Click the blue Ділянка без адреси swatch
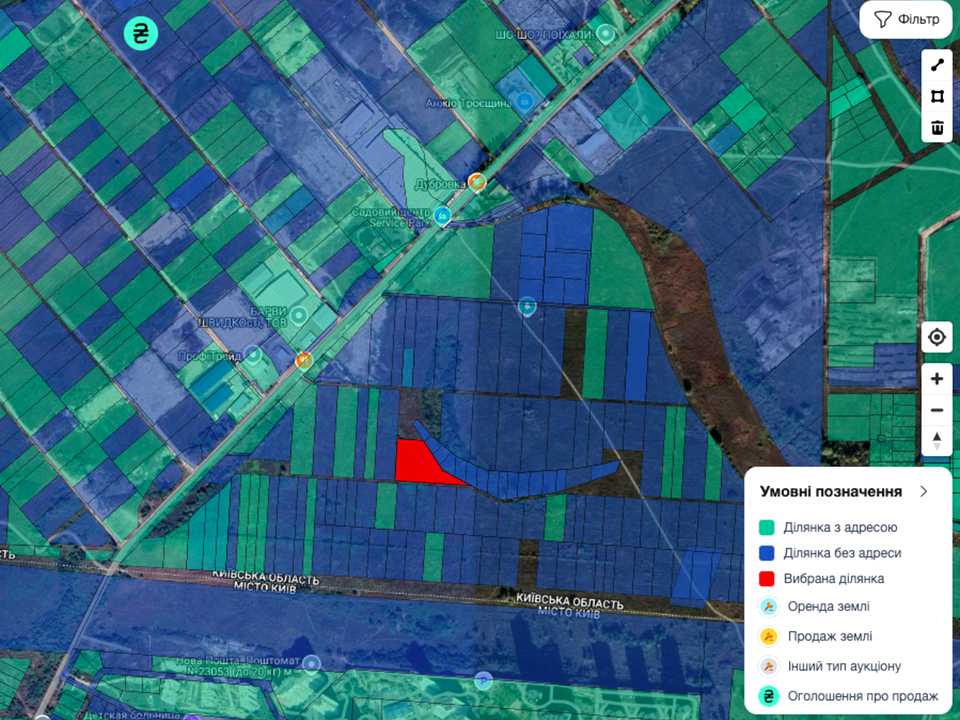This screenshot has height=720, width=960. (767, 553)
